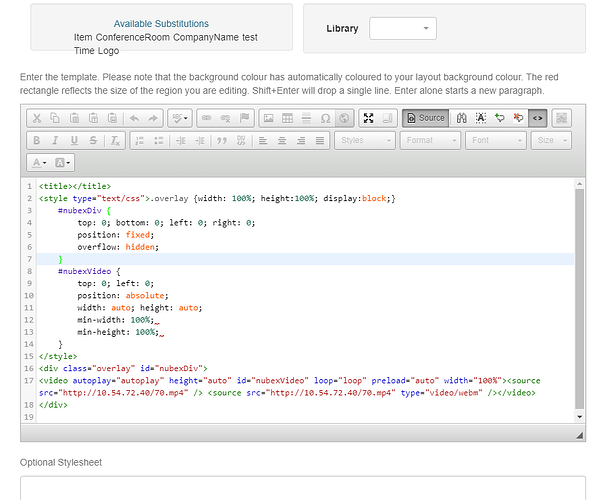This screenshot has height=500, width=602.
Task: Toggle italic formatting
Action: click(55, 141)
